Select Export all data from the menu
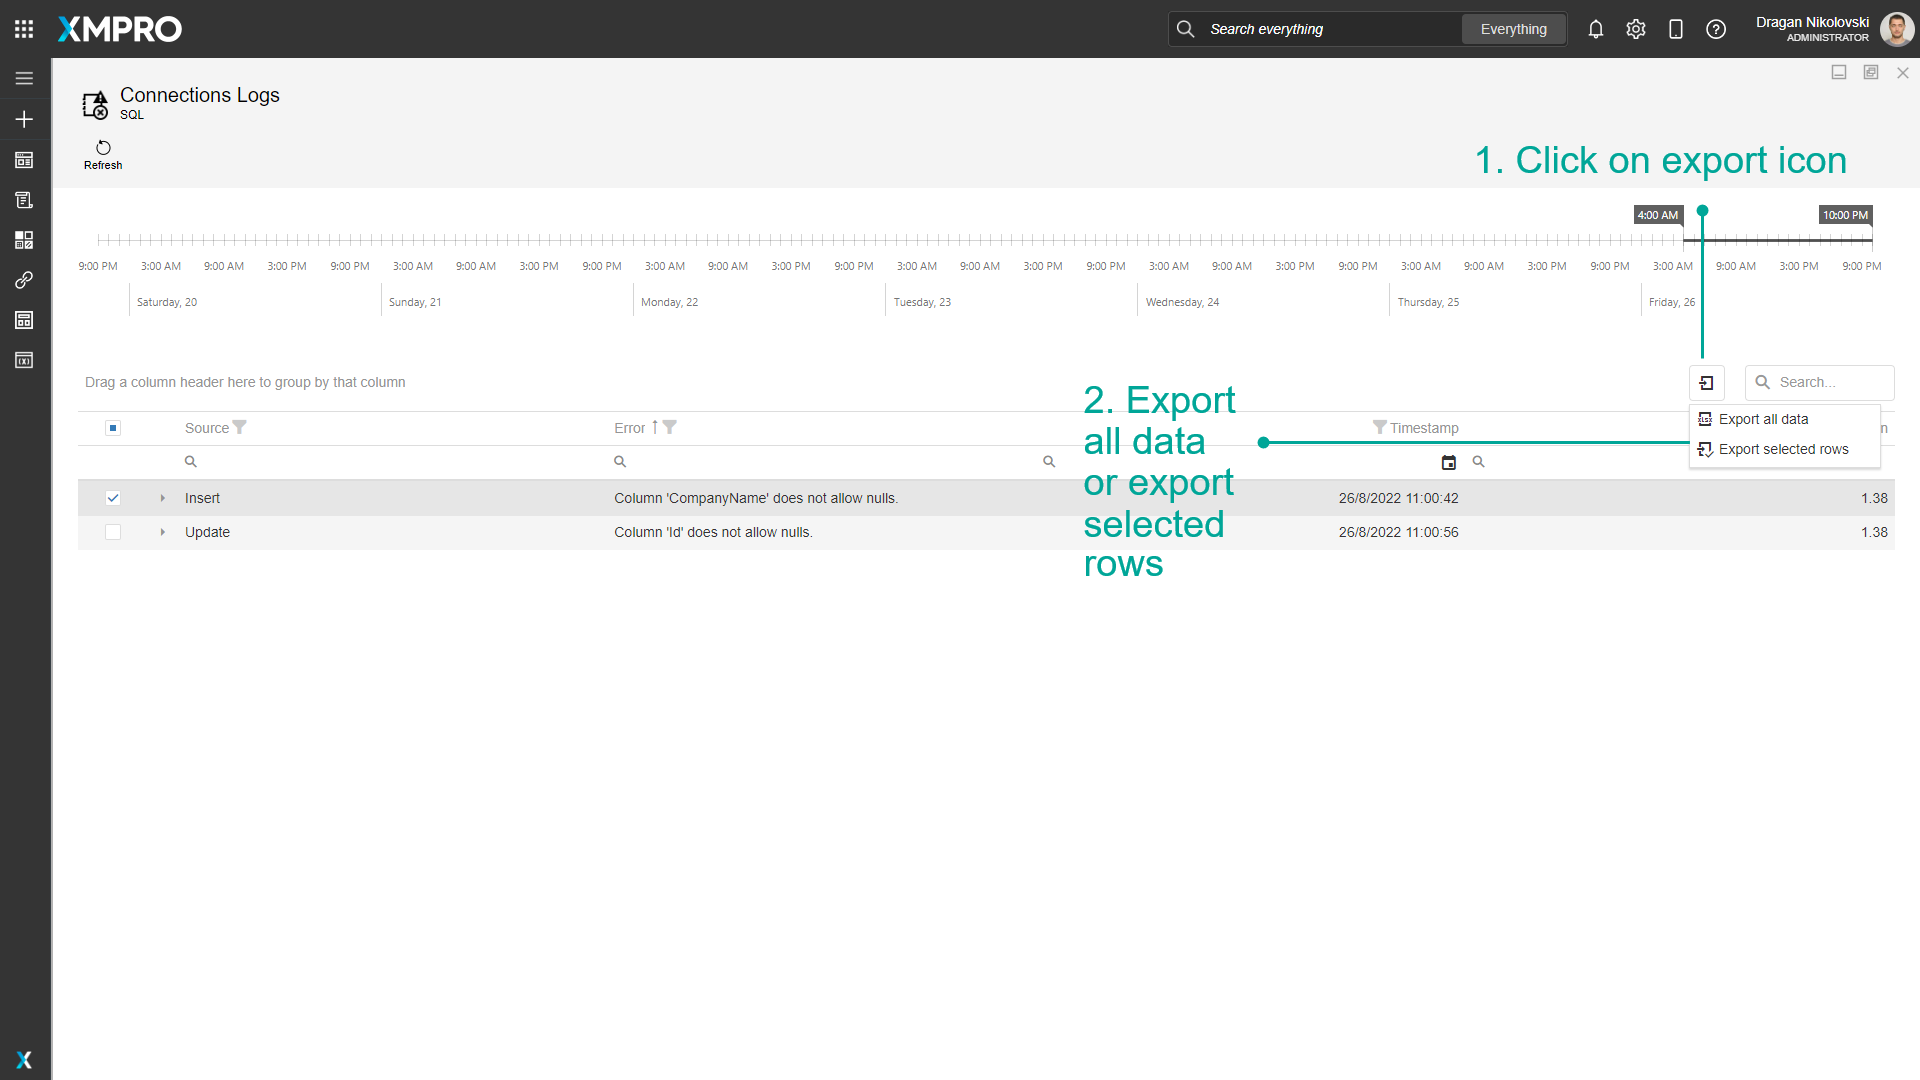The height and width of the screenshot is (1080, 1920). click(x=1764, y=419)
